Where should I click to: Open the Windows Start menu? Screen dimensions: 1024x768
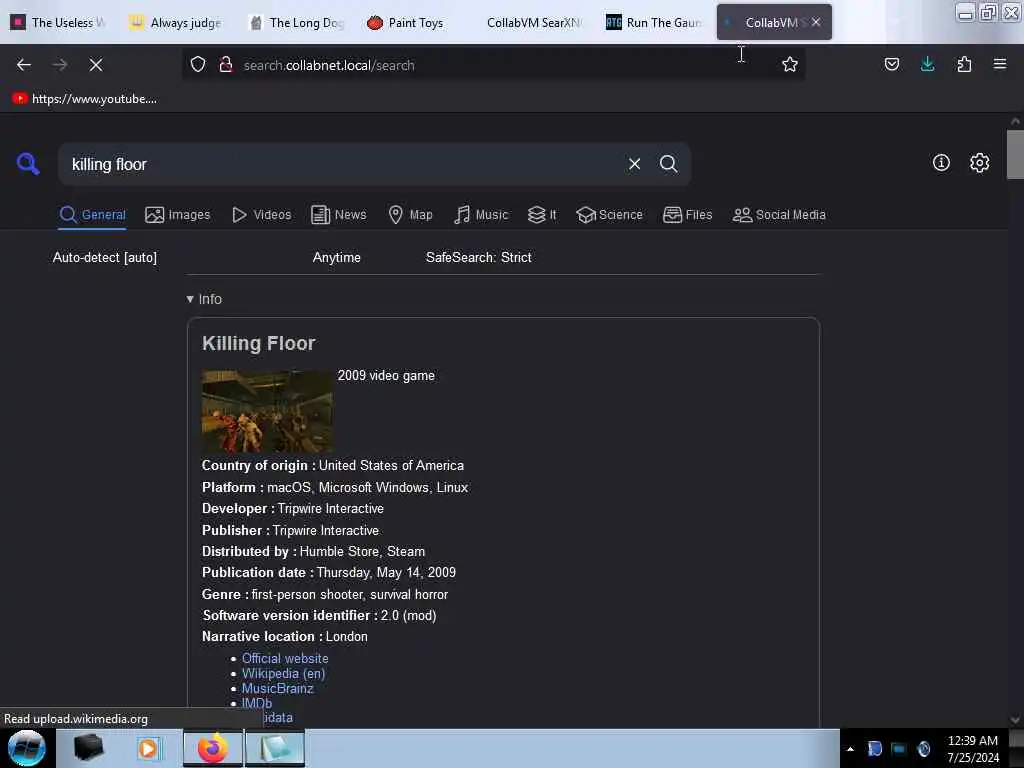pyautogui.click(x=27, y=748)
